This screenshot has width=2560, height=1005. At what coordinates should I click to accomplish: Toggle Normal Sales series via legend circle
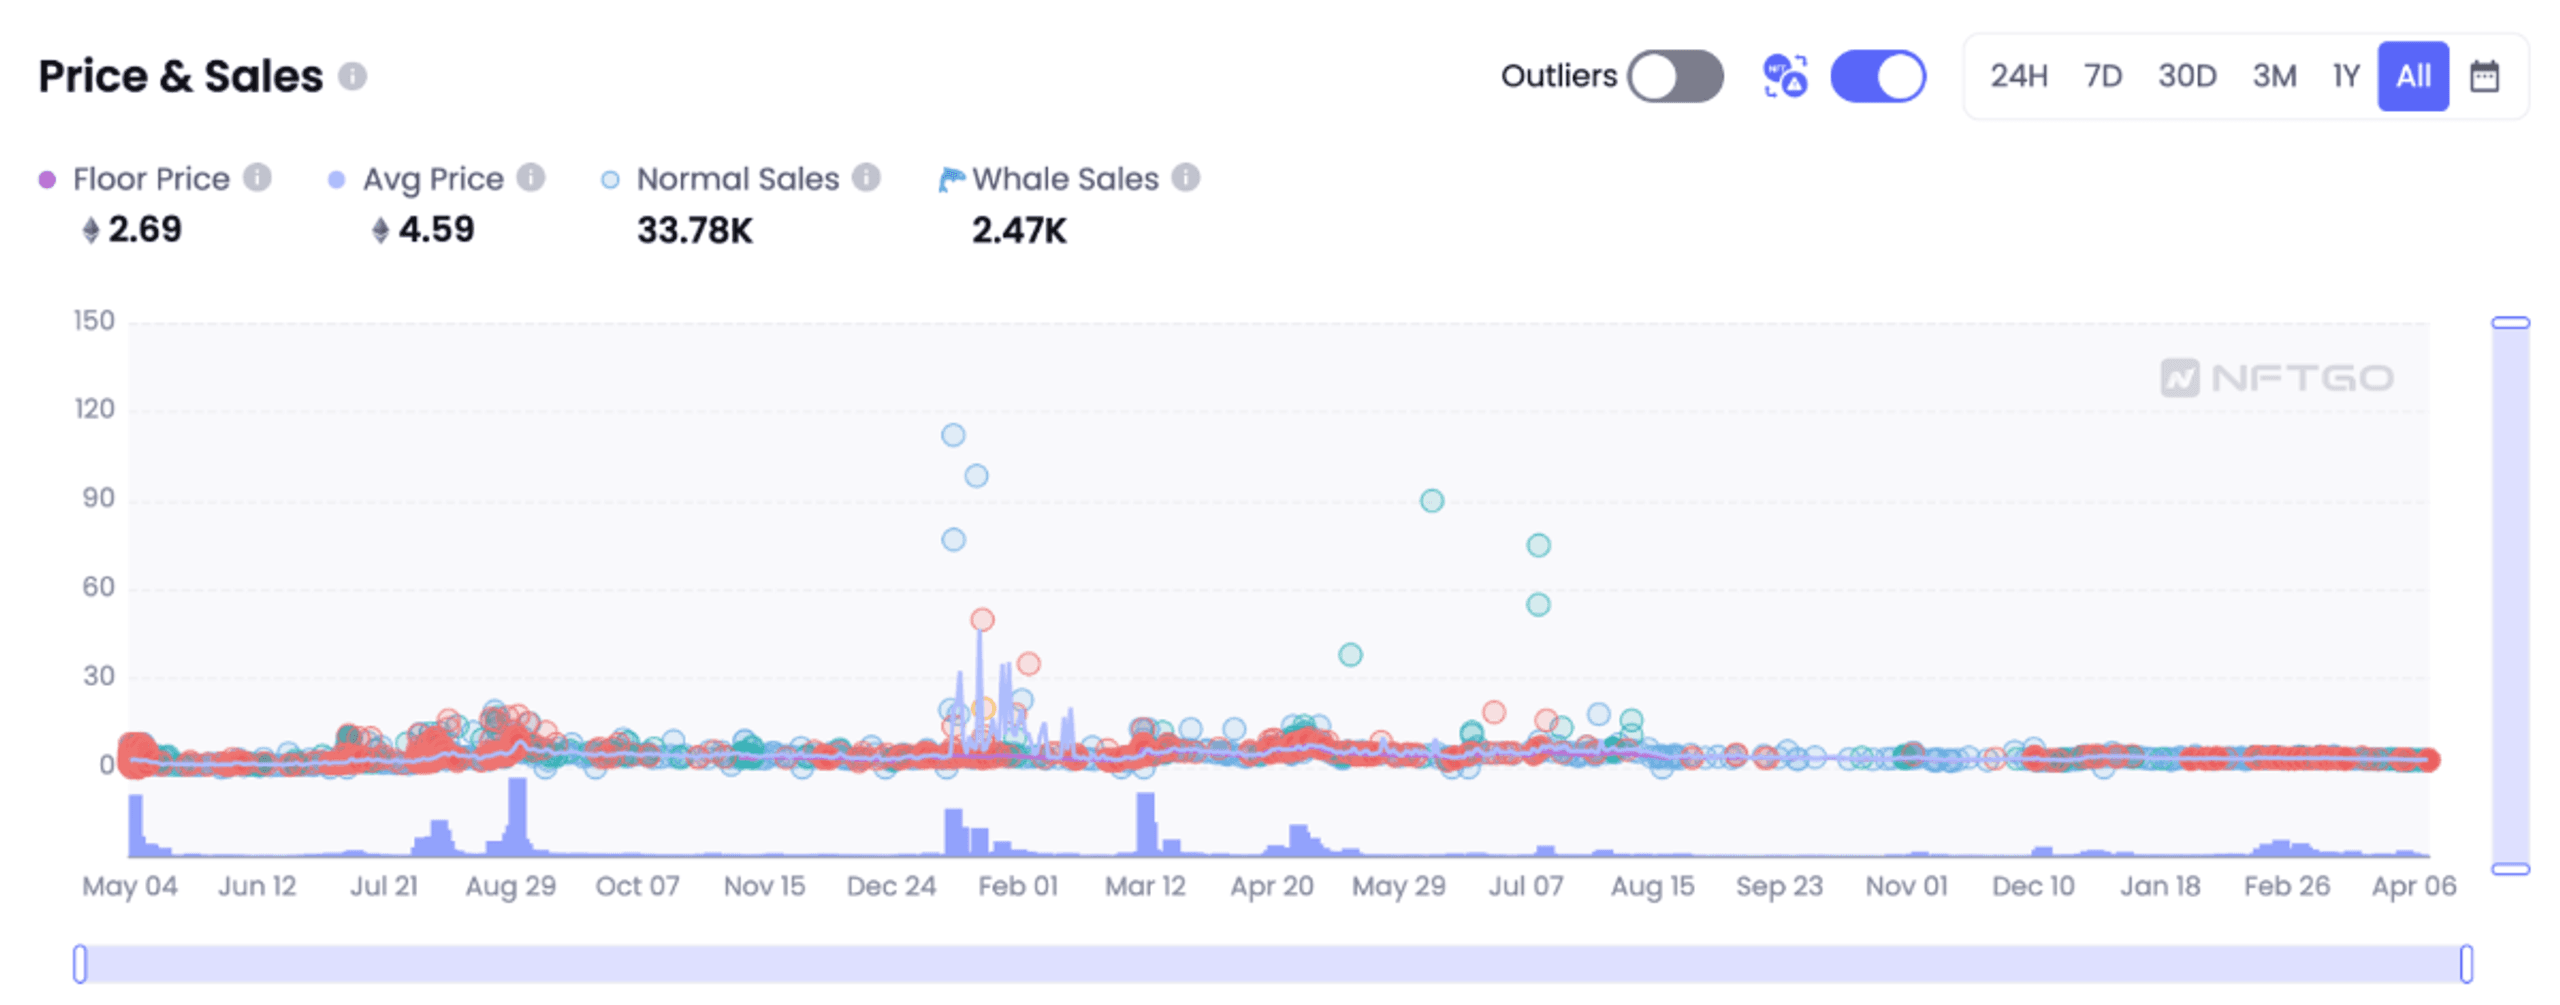coord(610,180)
